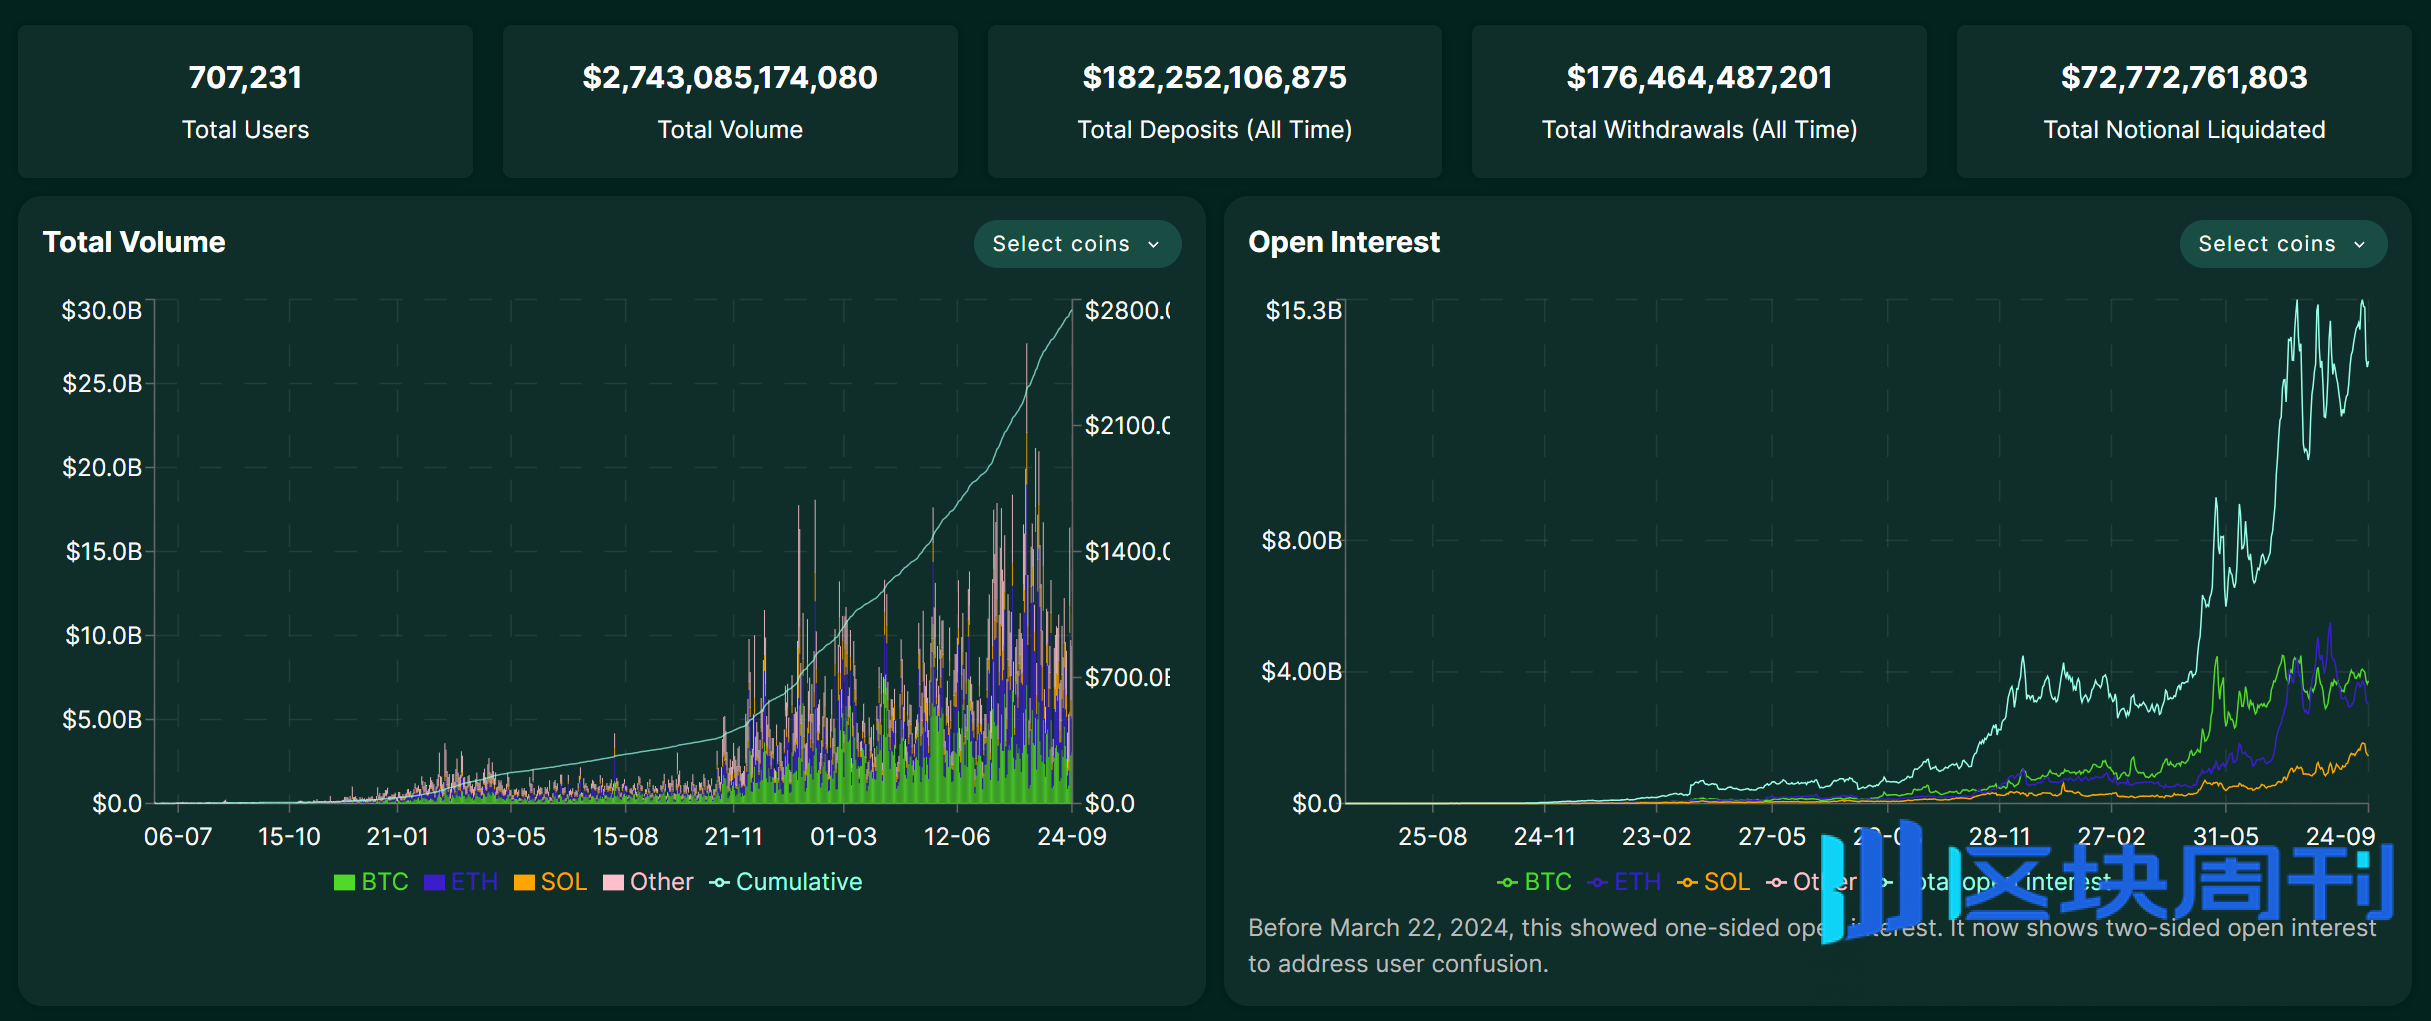Click the Open Interest chart heading
The image size is (2431, 1021).
[x=1343, y=242]
